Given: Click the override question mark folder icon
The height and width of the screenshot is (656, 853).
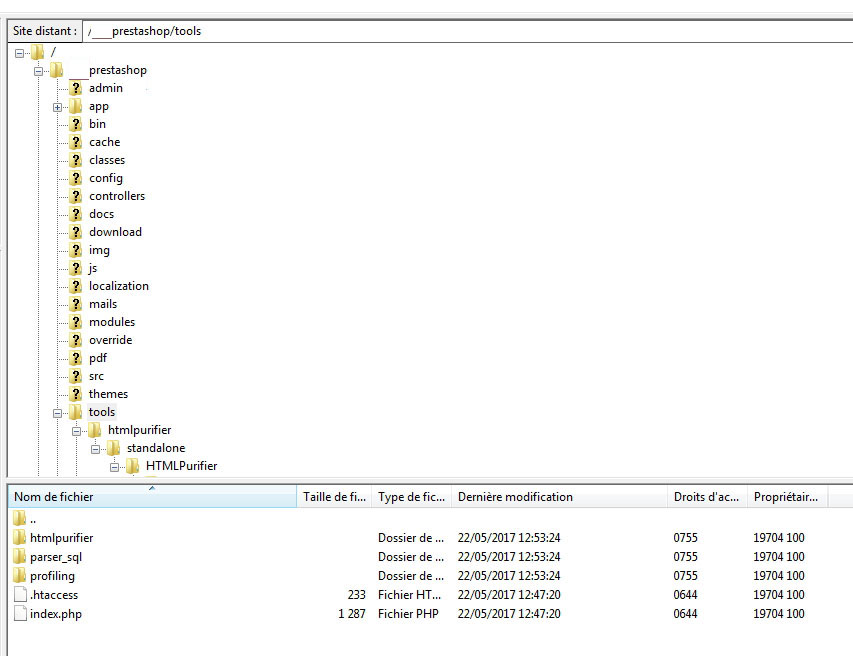Looking at the screenshot, I should click(x=76, y=339).
